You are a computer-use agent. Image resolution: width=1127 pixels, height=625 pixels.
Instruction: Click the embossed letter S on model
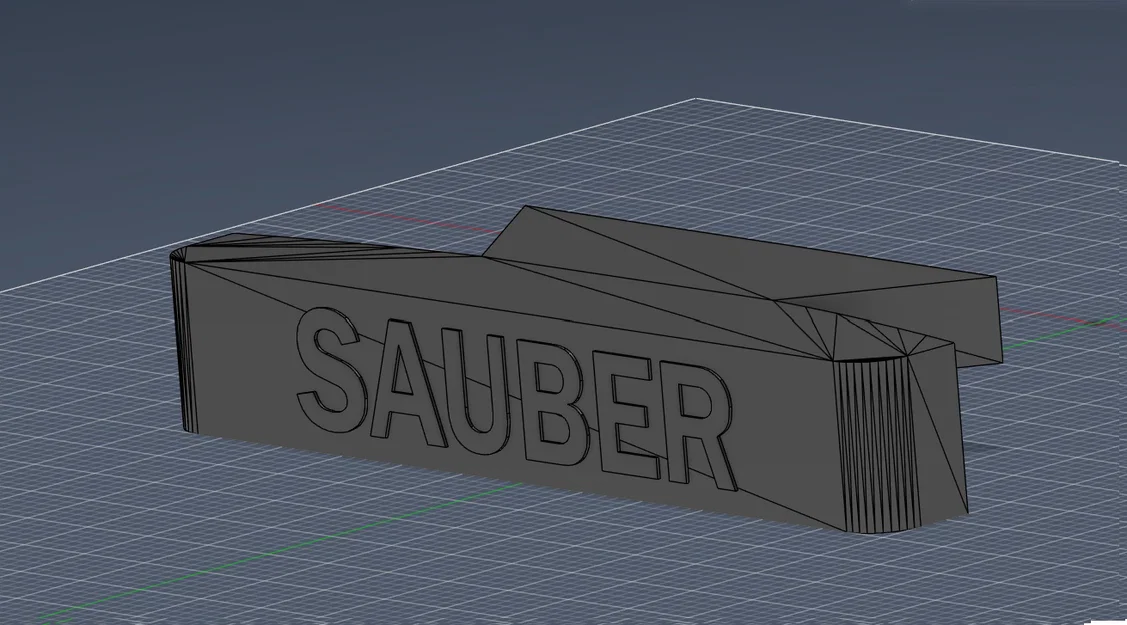point(334,370)
